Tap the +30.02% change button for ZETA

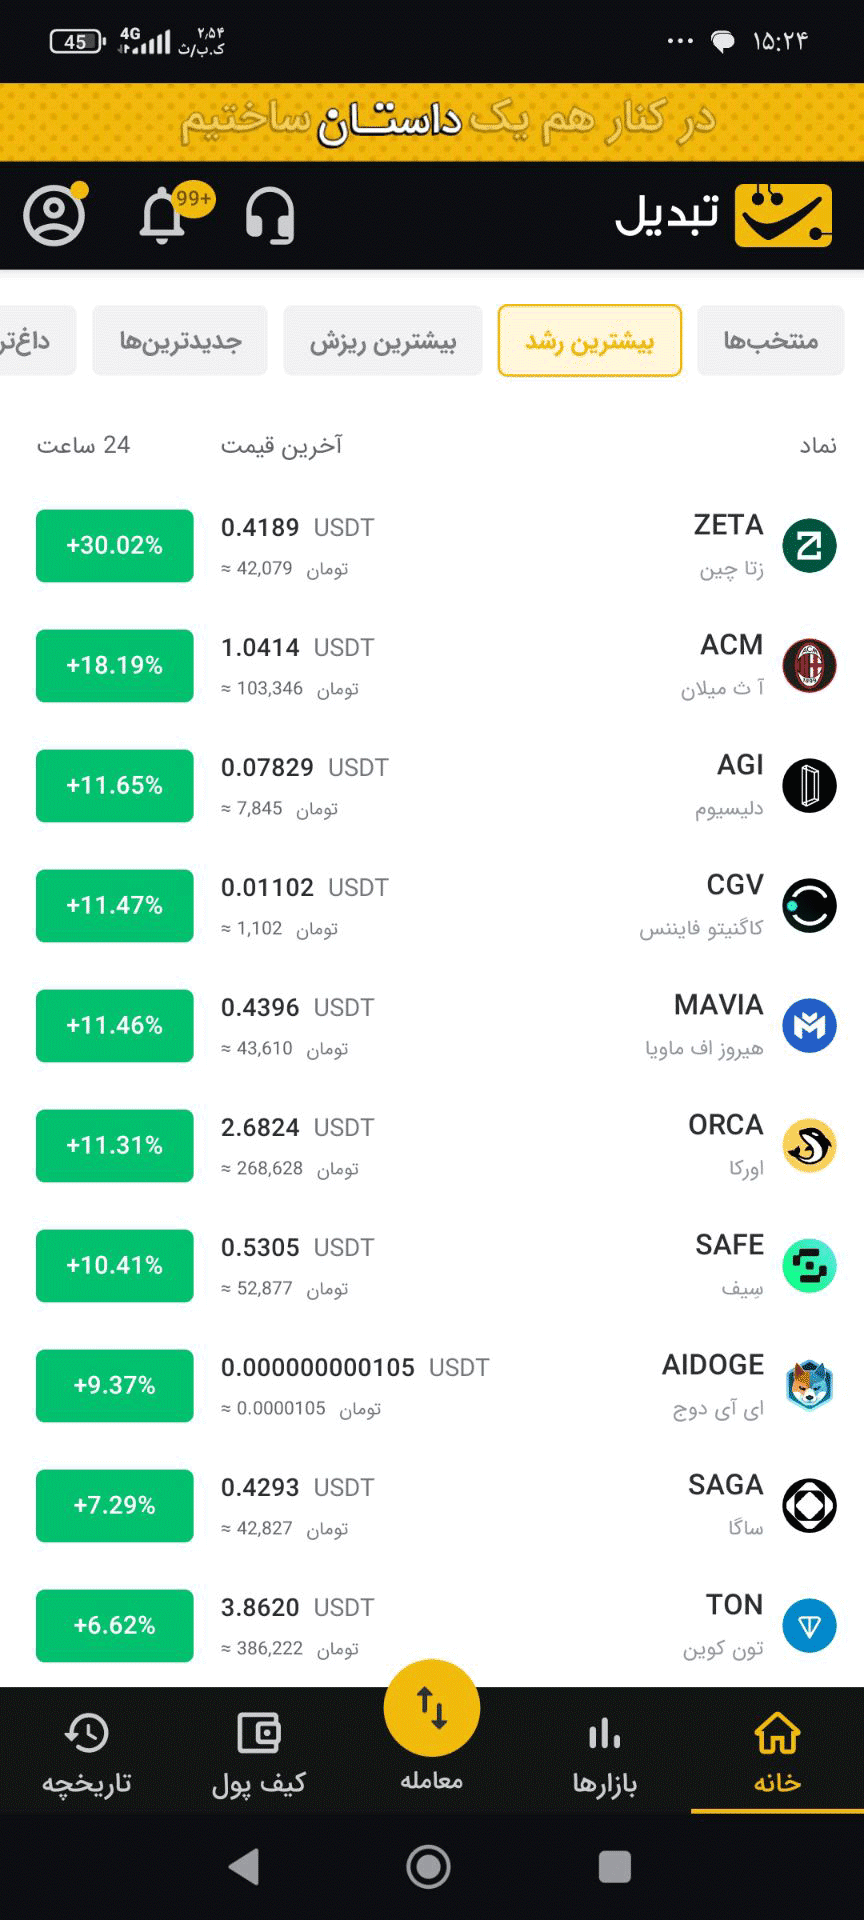[115, 546]
